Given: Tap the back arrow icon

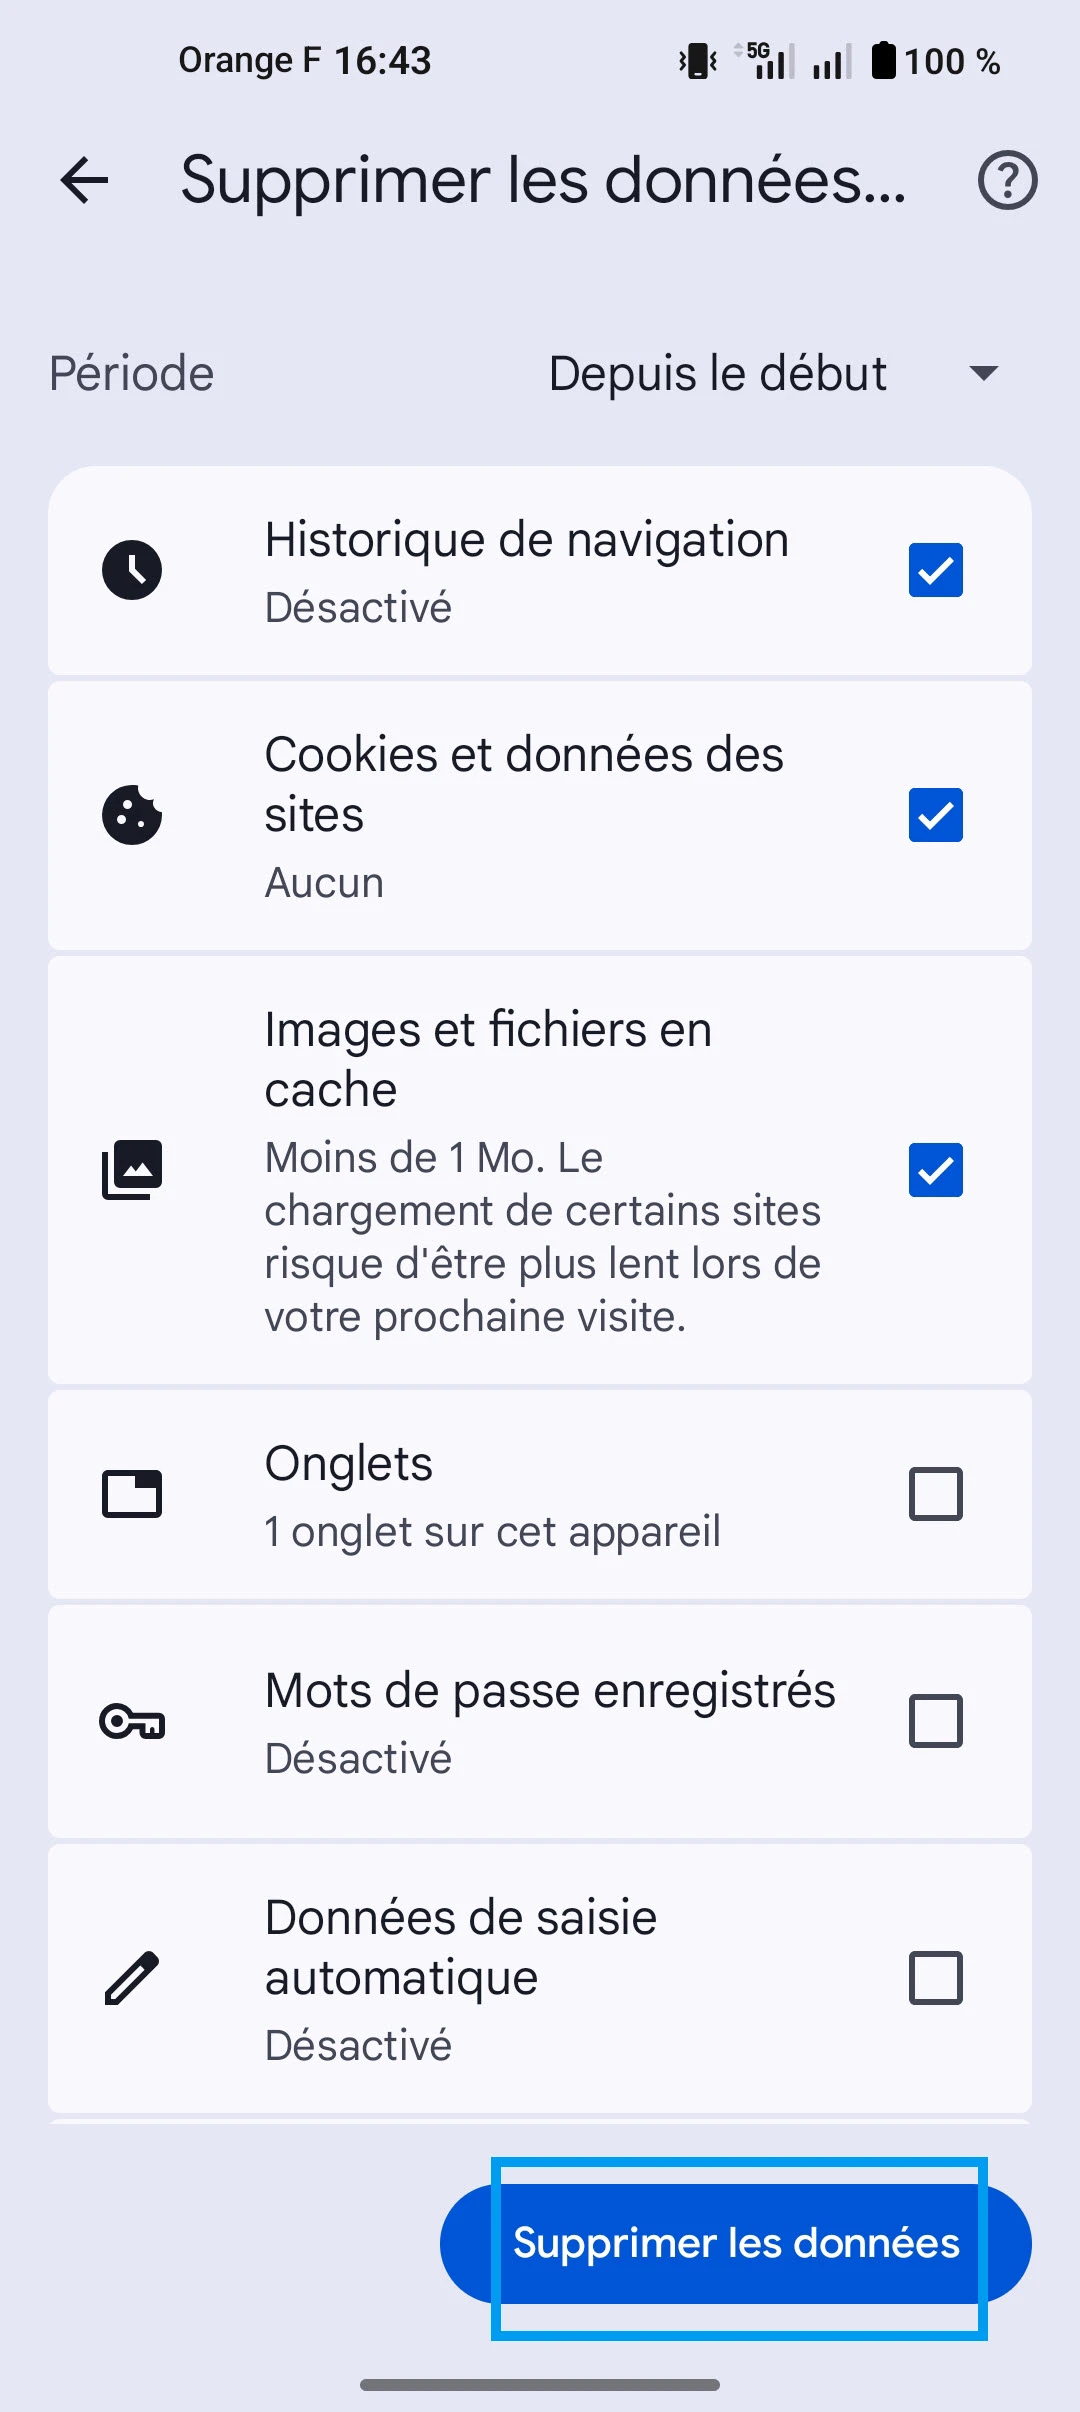Looking at the screenshot, I should coord(84,181).
